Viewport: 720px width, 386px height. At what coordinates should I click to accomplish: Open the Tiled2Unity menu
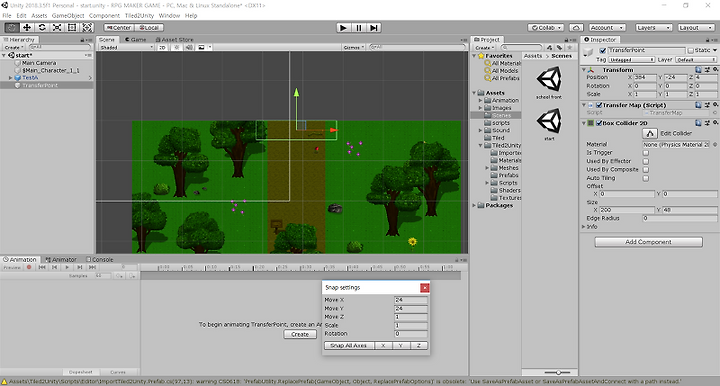click(x=139, y=16)
